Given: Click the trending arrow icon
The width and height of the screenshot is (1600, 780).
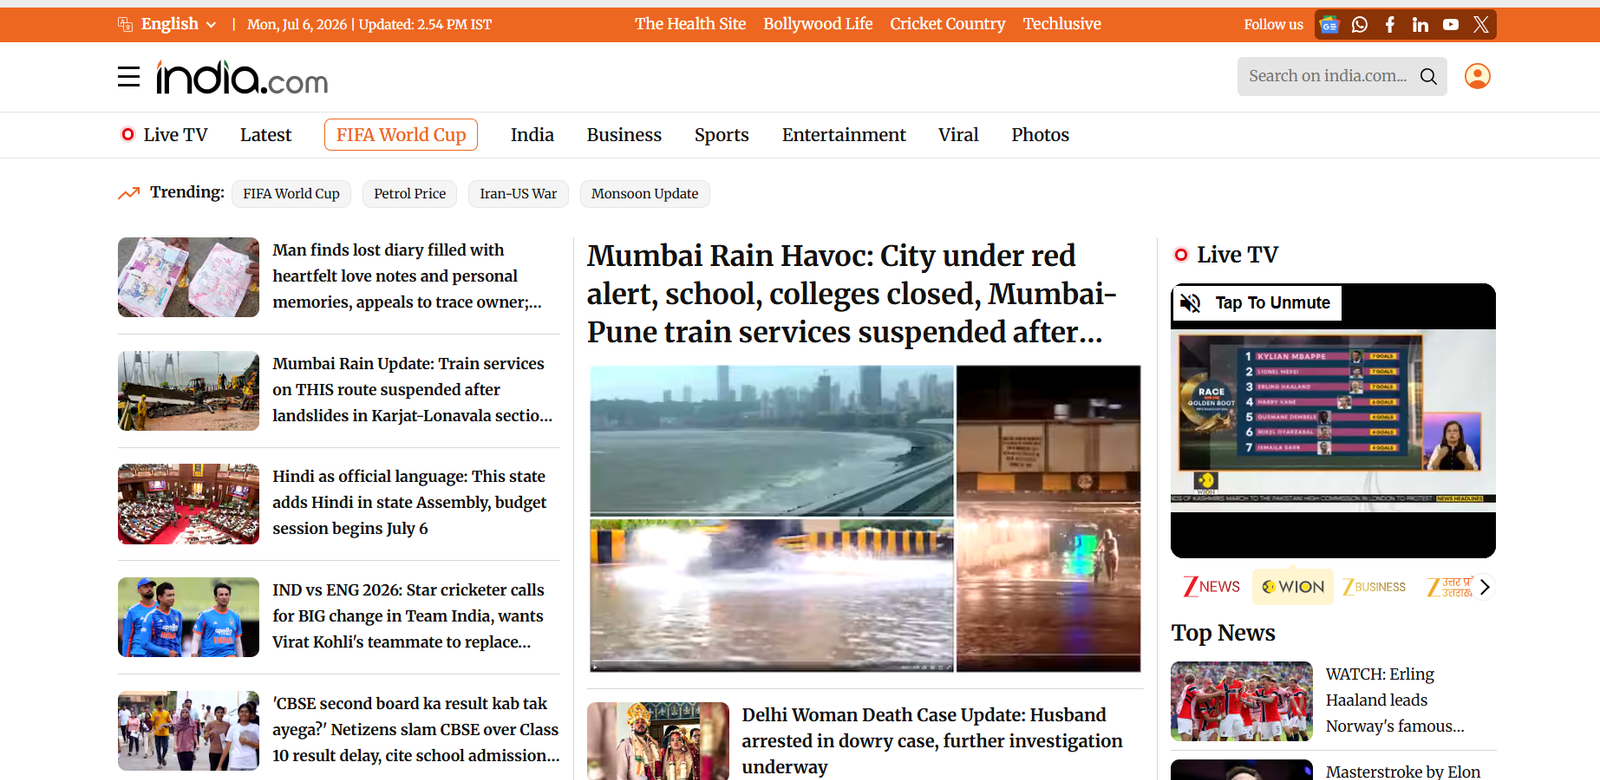Looking at the screenshot, I should [x=129, y=193].
